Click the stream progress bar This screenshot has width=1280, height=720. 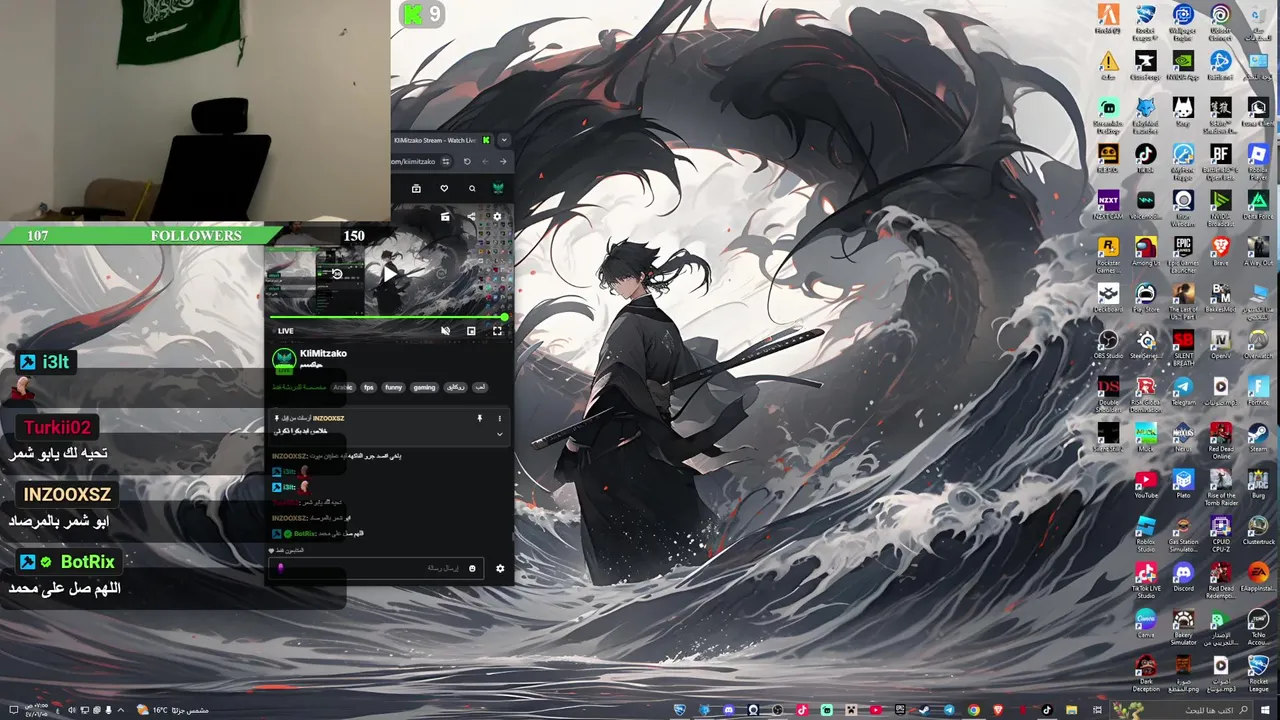click(388, 317)
